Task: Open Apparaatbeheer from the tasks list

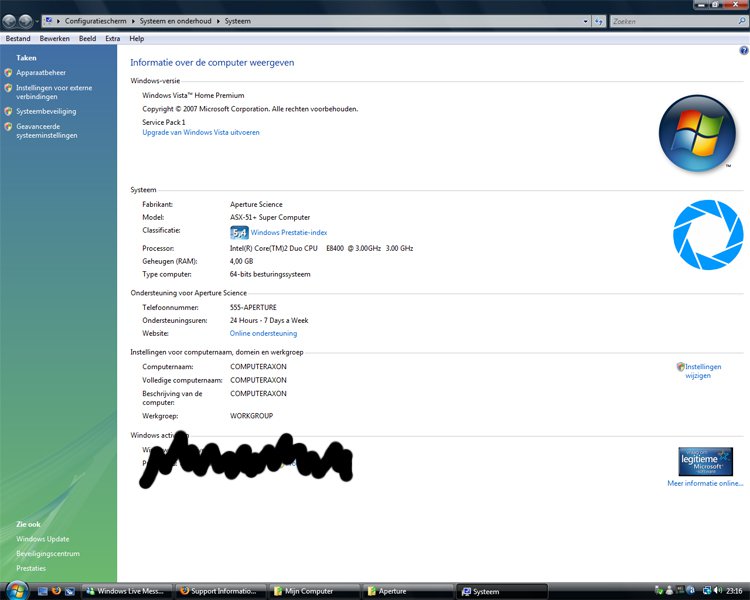Action: point(41,73)
